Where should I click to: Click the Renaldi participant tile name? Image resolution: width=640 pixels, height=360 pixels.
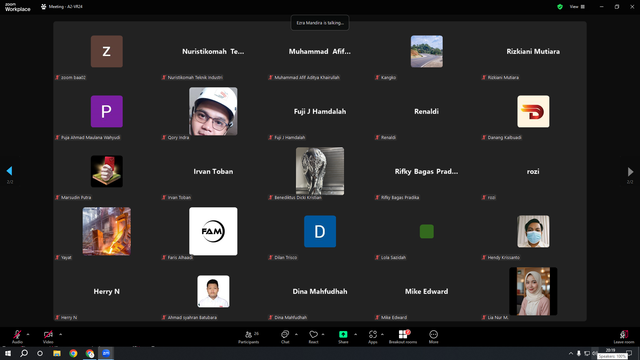[x=427, y=111]
